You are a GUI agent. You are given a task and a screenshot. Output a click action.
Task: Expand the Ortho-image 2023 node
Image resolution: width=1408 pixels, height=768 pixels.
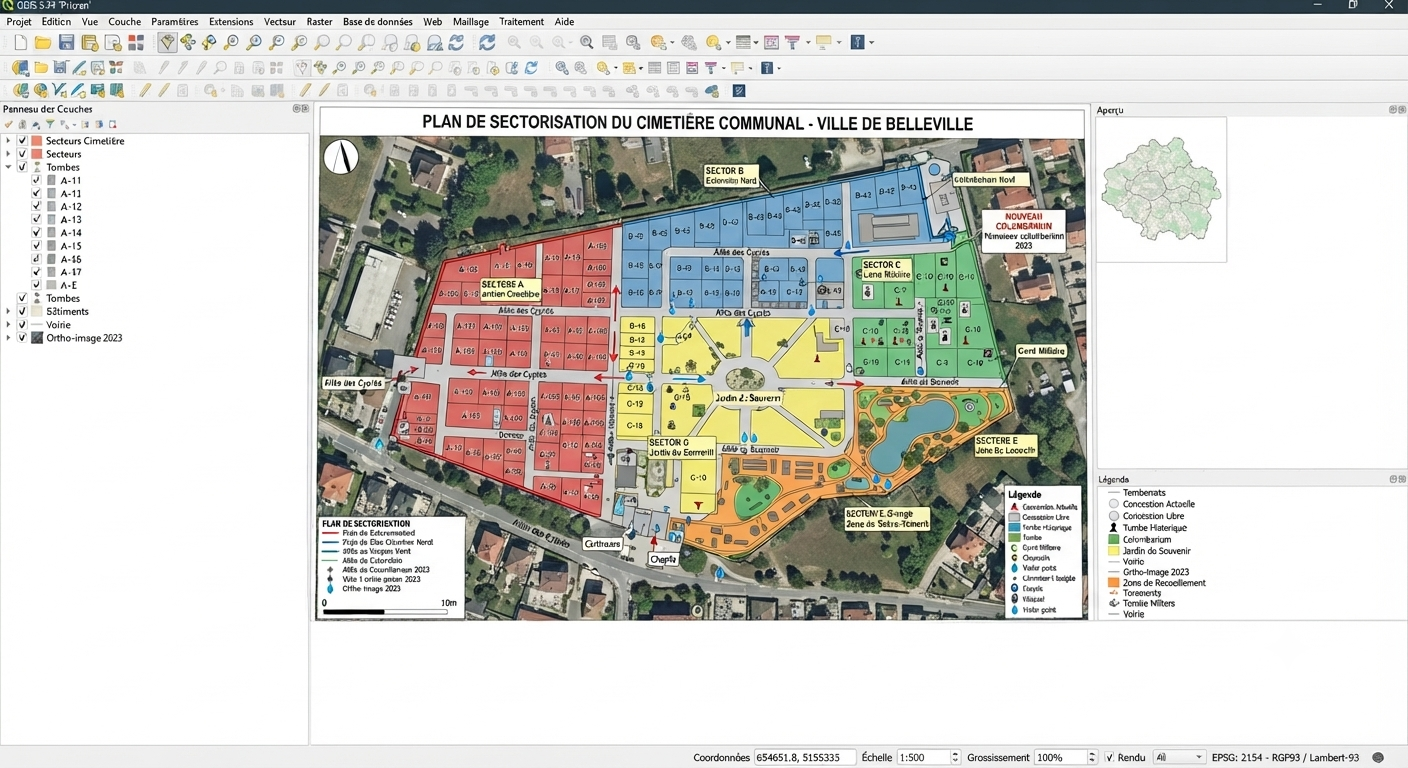click(x=8, y=337)
